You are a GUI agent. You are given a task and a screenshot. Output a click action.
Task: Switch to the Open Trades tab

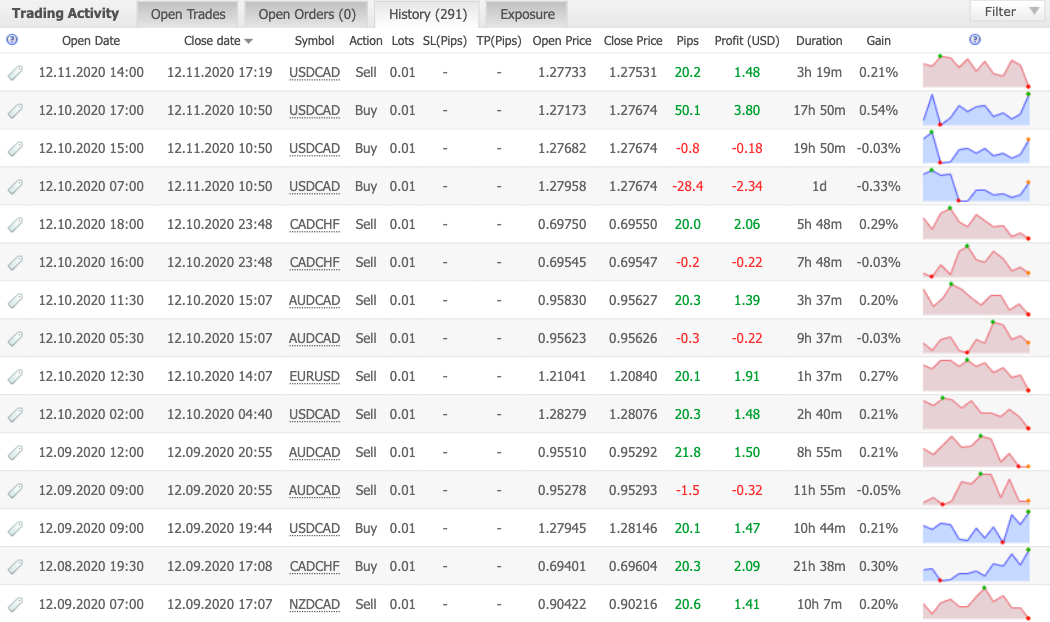187,14
